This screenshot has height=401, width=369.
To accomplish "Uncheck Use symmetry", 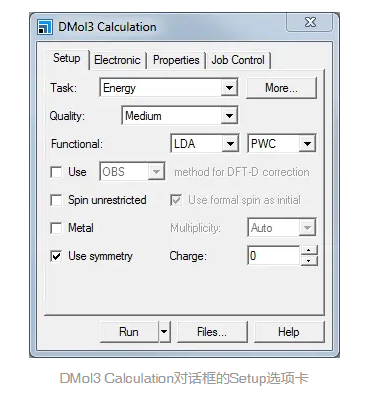I will (56, 256).
